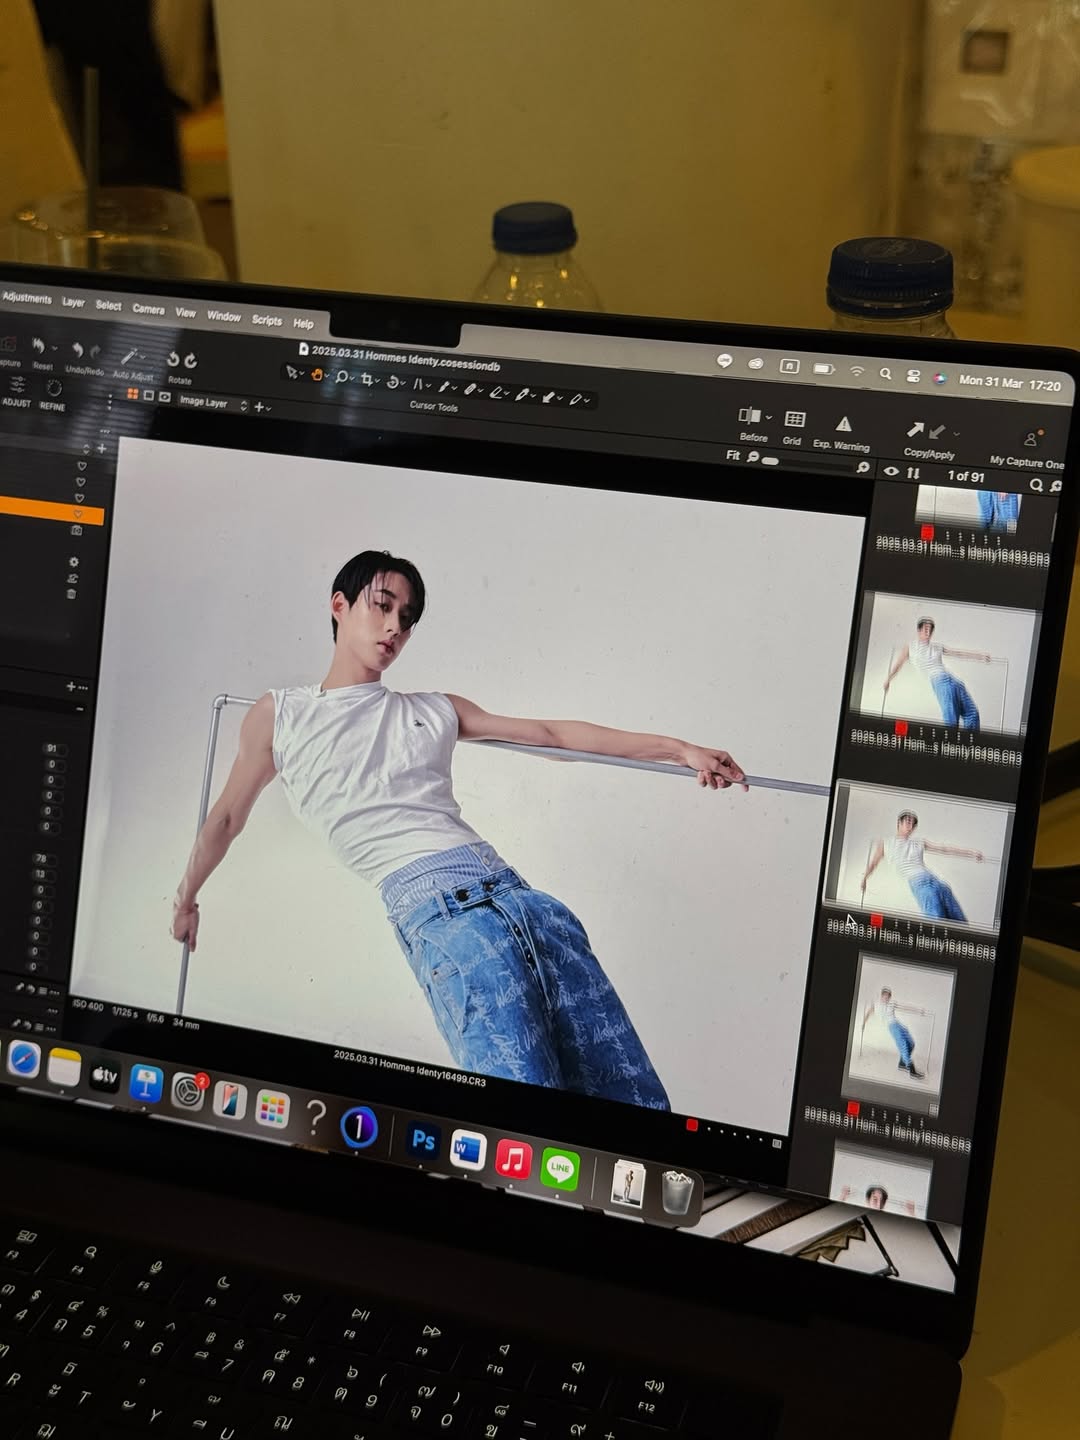The image size is (1080, 1440).
Task: Switch to the REFINE tool tab
Action: (52, 396)
